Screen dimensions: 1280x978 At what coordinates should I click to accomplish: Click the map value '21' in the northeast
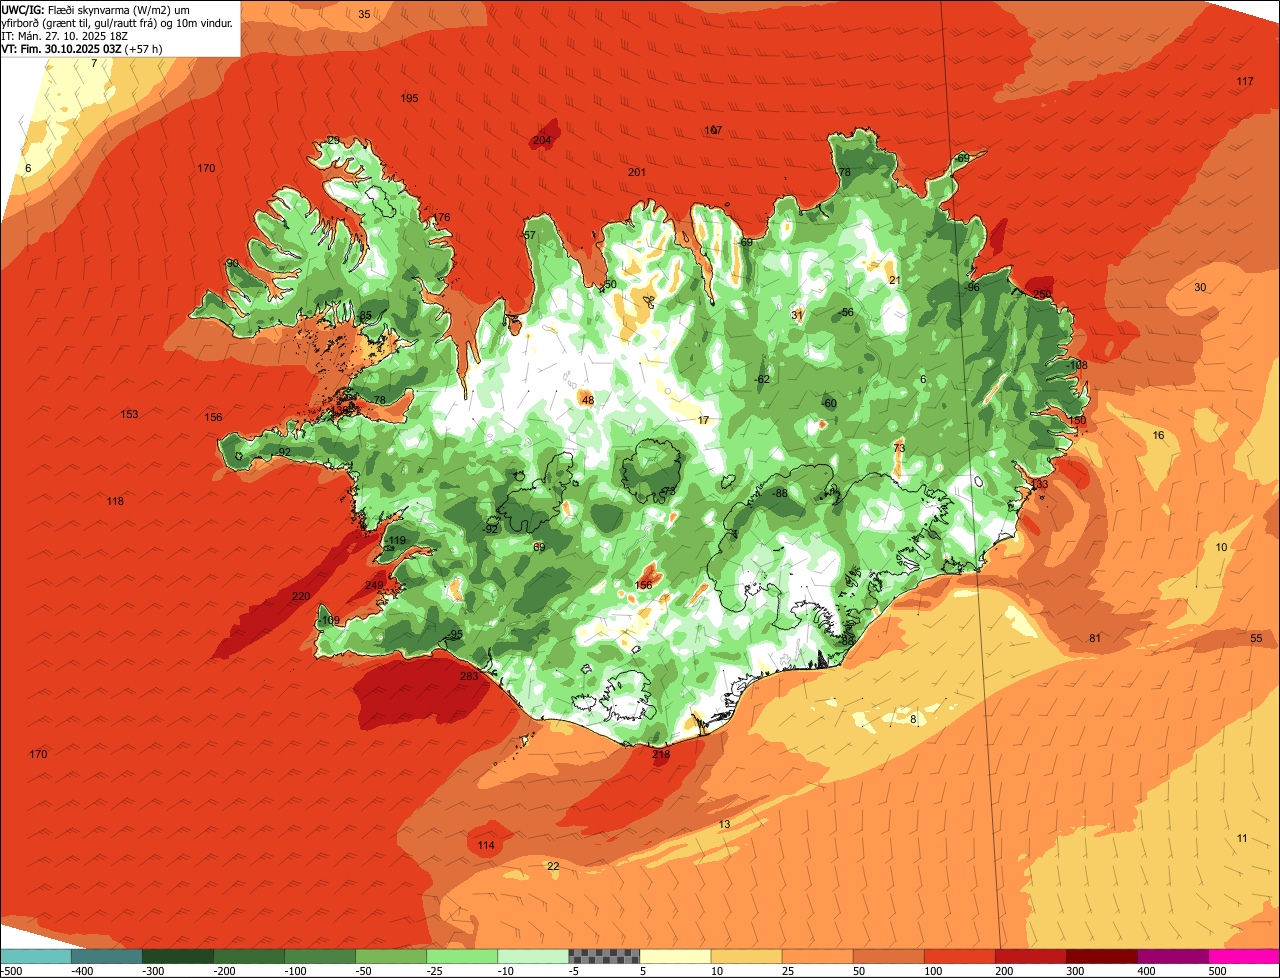894,280
